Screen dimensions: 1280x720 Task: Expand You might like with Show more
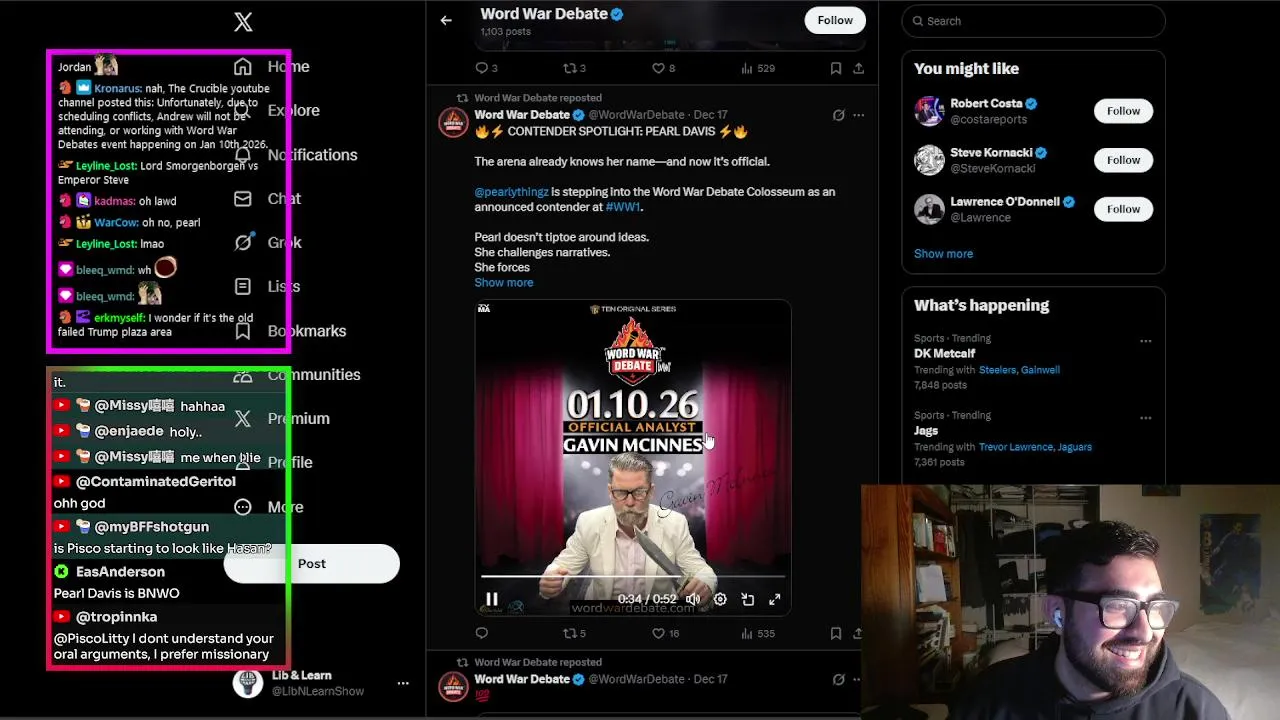pyautogui.click(x=943, y=253)
